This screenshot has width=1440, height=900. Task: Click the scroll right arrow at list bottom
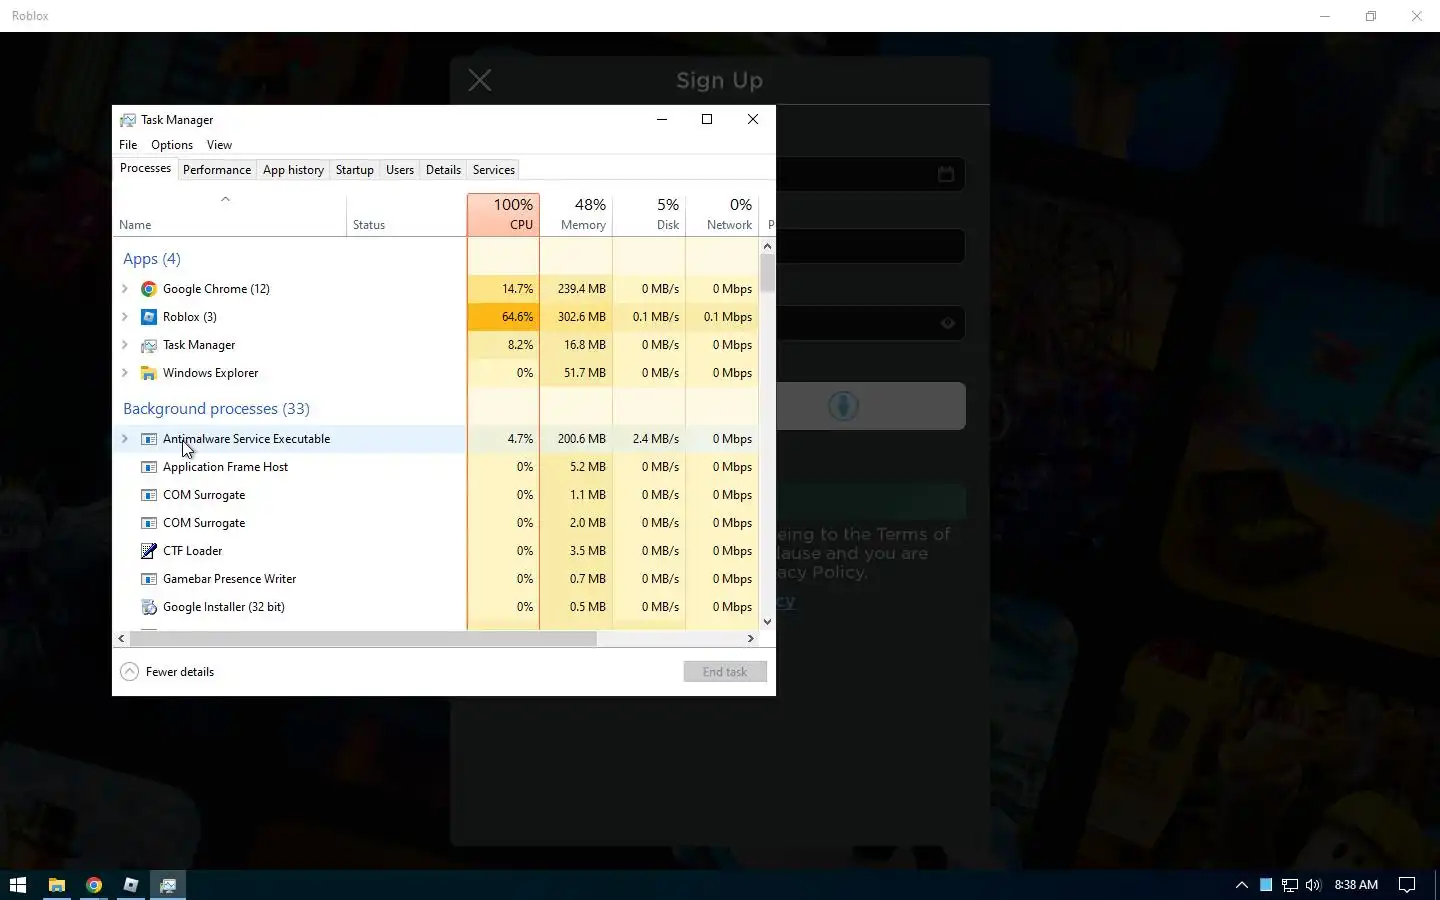tap(751, 638)
